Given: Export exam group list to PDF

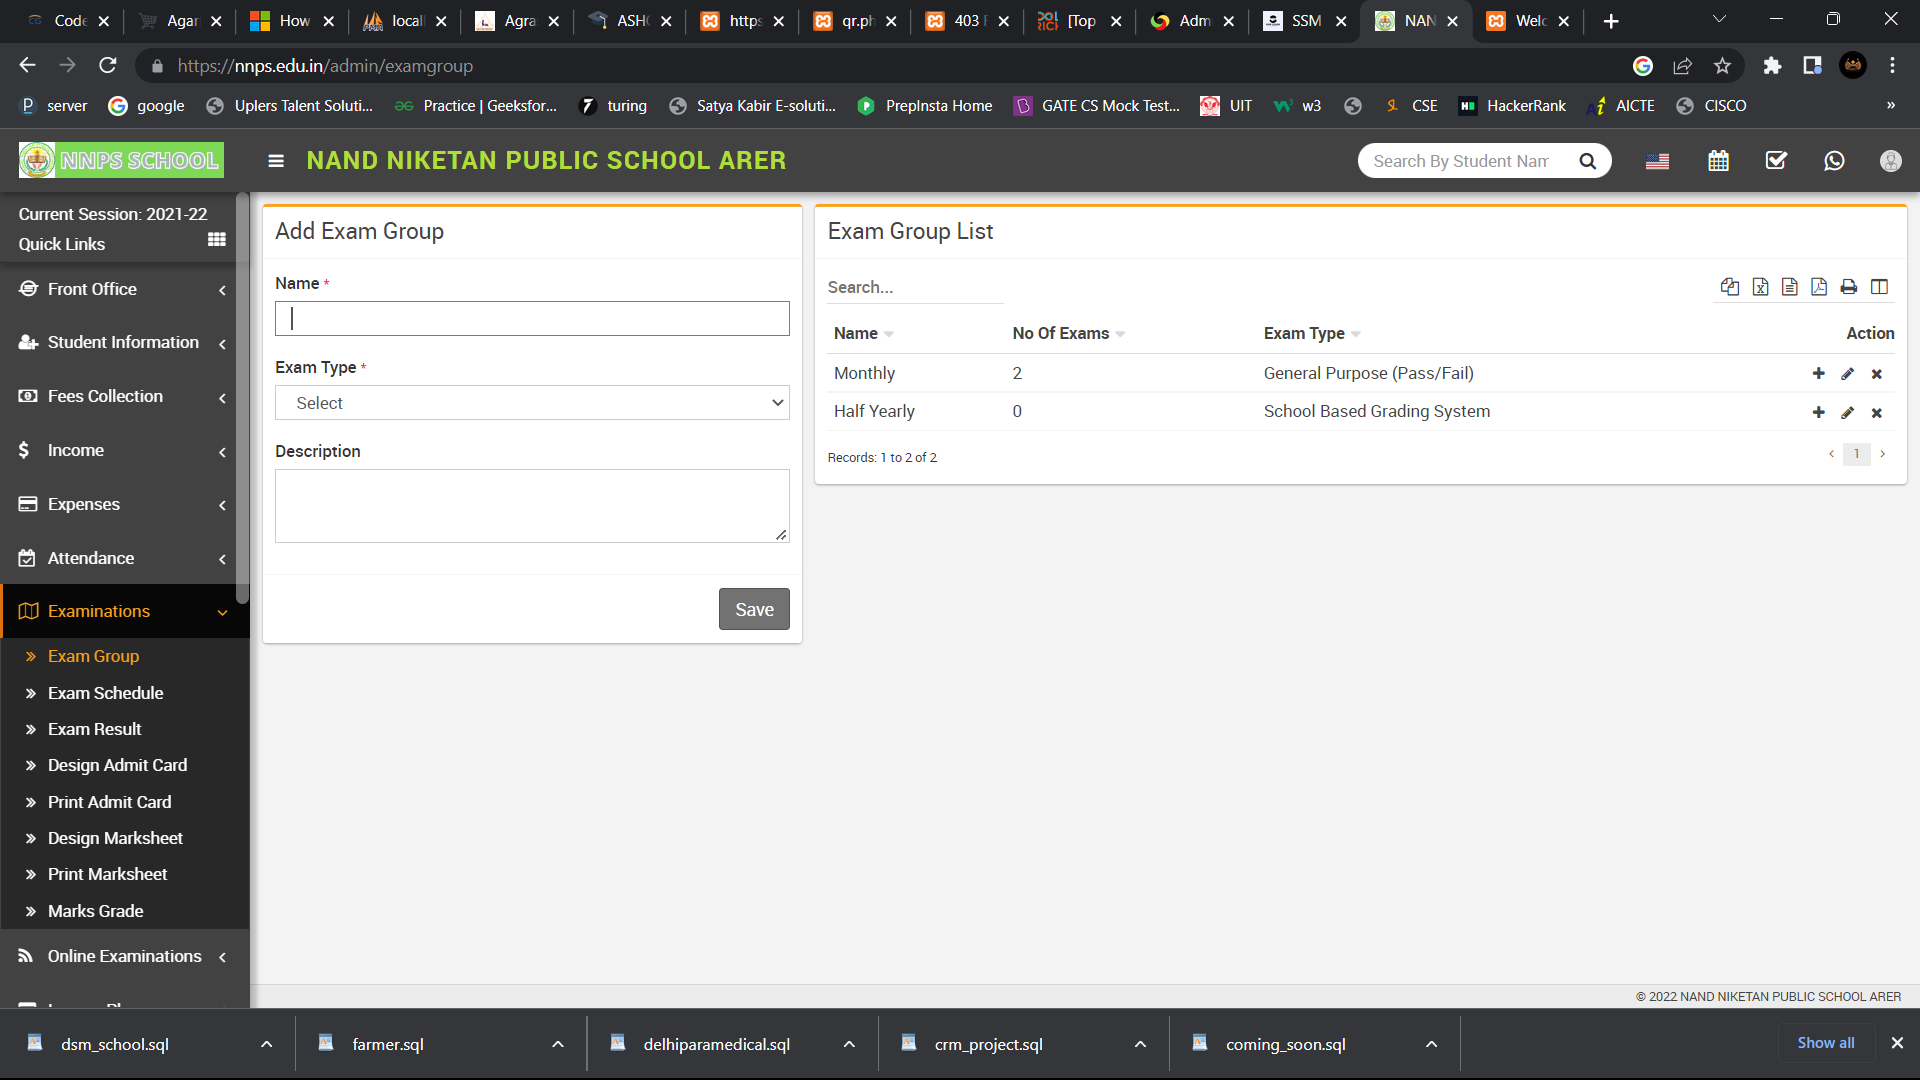Looking at the screenshot, I should (1819, 287).
